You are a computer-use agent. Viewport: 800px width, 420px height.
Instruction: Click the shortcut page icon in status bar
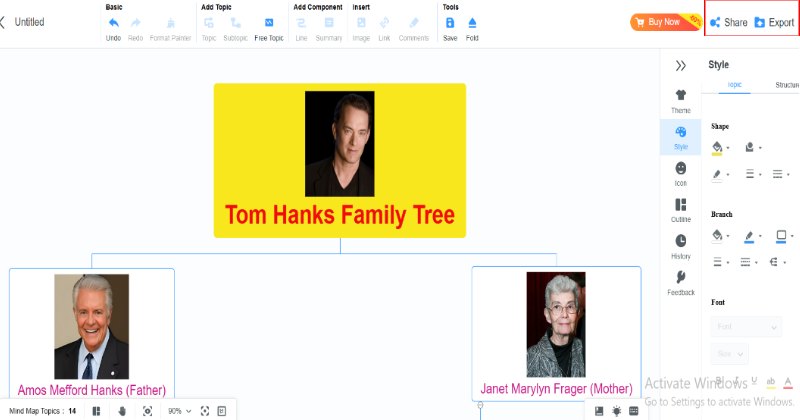point(221,411)
